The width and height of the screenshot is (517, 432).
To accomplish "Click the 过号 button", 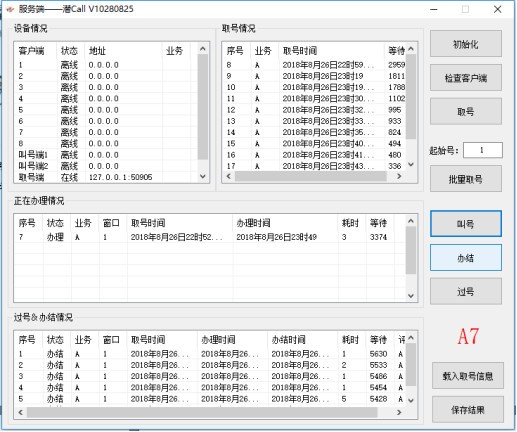I will [x=466, y=291].
